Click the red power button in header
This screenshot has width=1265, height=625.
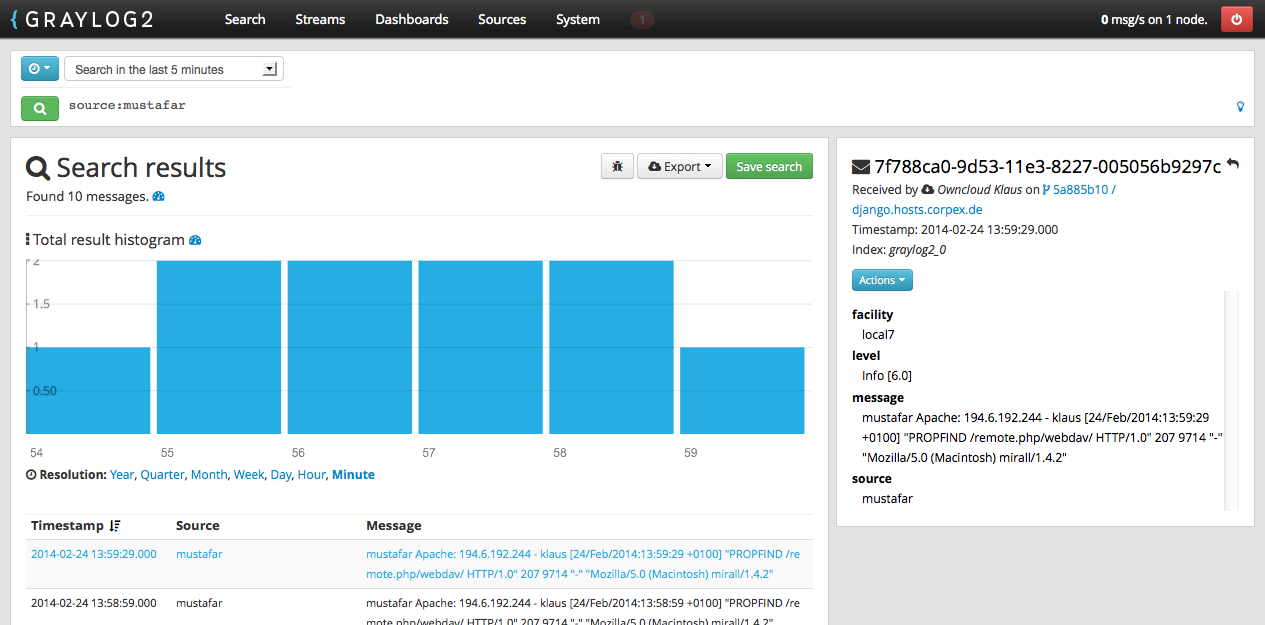coord(1236,19)
